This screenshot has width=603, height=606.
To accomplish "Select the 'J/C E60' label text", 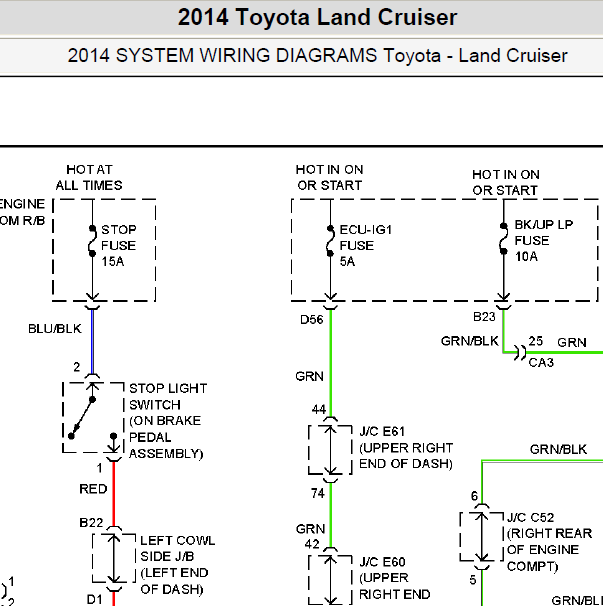I will [x=382, y=562].
